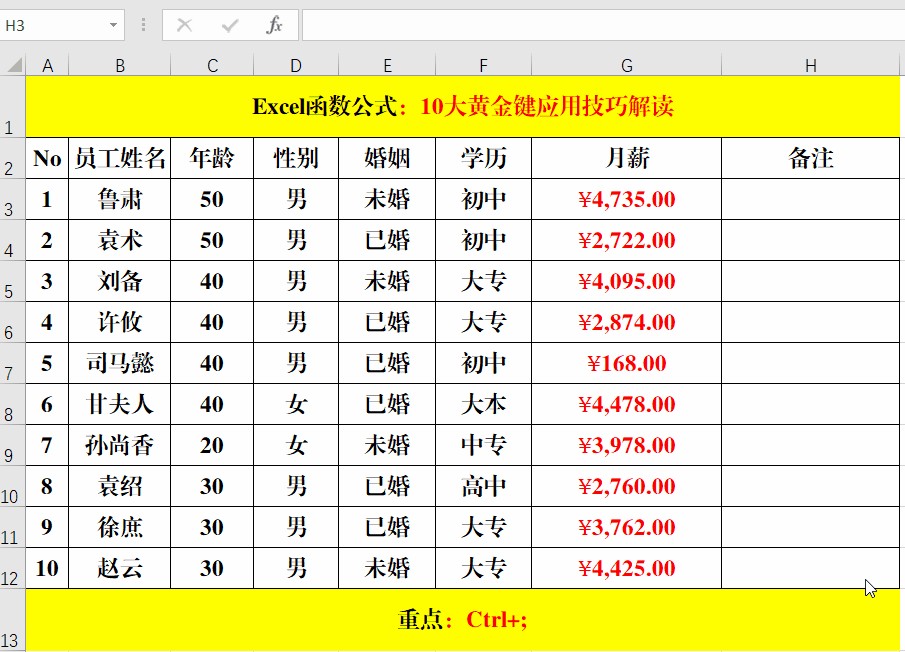Select the cell containing 许攸
The image size is (905, 652).
pos(119,322)
